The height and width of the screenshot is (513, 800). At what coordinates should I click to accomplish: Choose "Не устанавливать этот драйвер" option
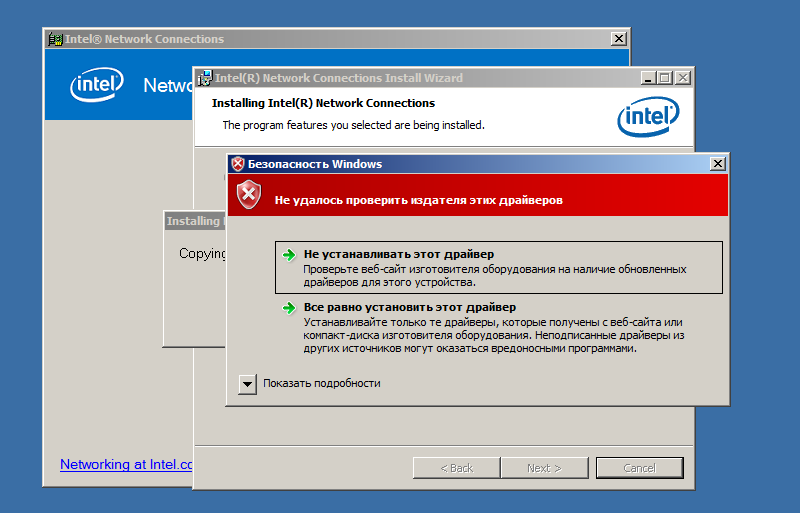coord(498,267)
